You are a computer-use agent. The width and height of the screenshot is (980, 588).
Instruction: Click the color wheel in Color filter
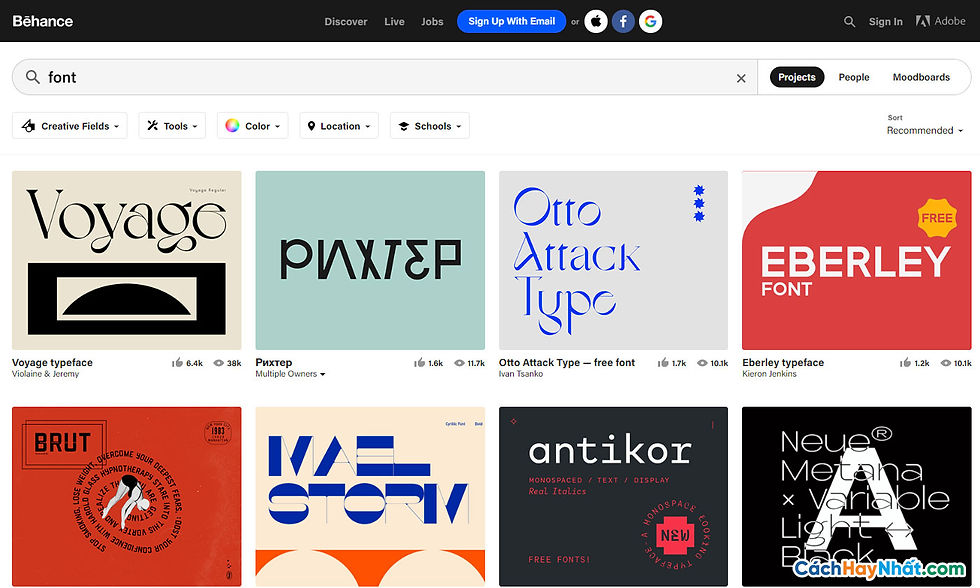(x=232, y=126)
